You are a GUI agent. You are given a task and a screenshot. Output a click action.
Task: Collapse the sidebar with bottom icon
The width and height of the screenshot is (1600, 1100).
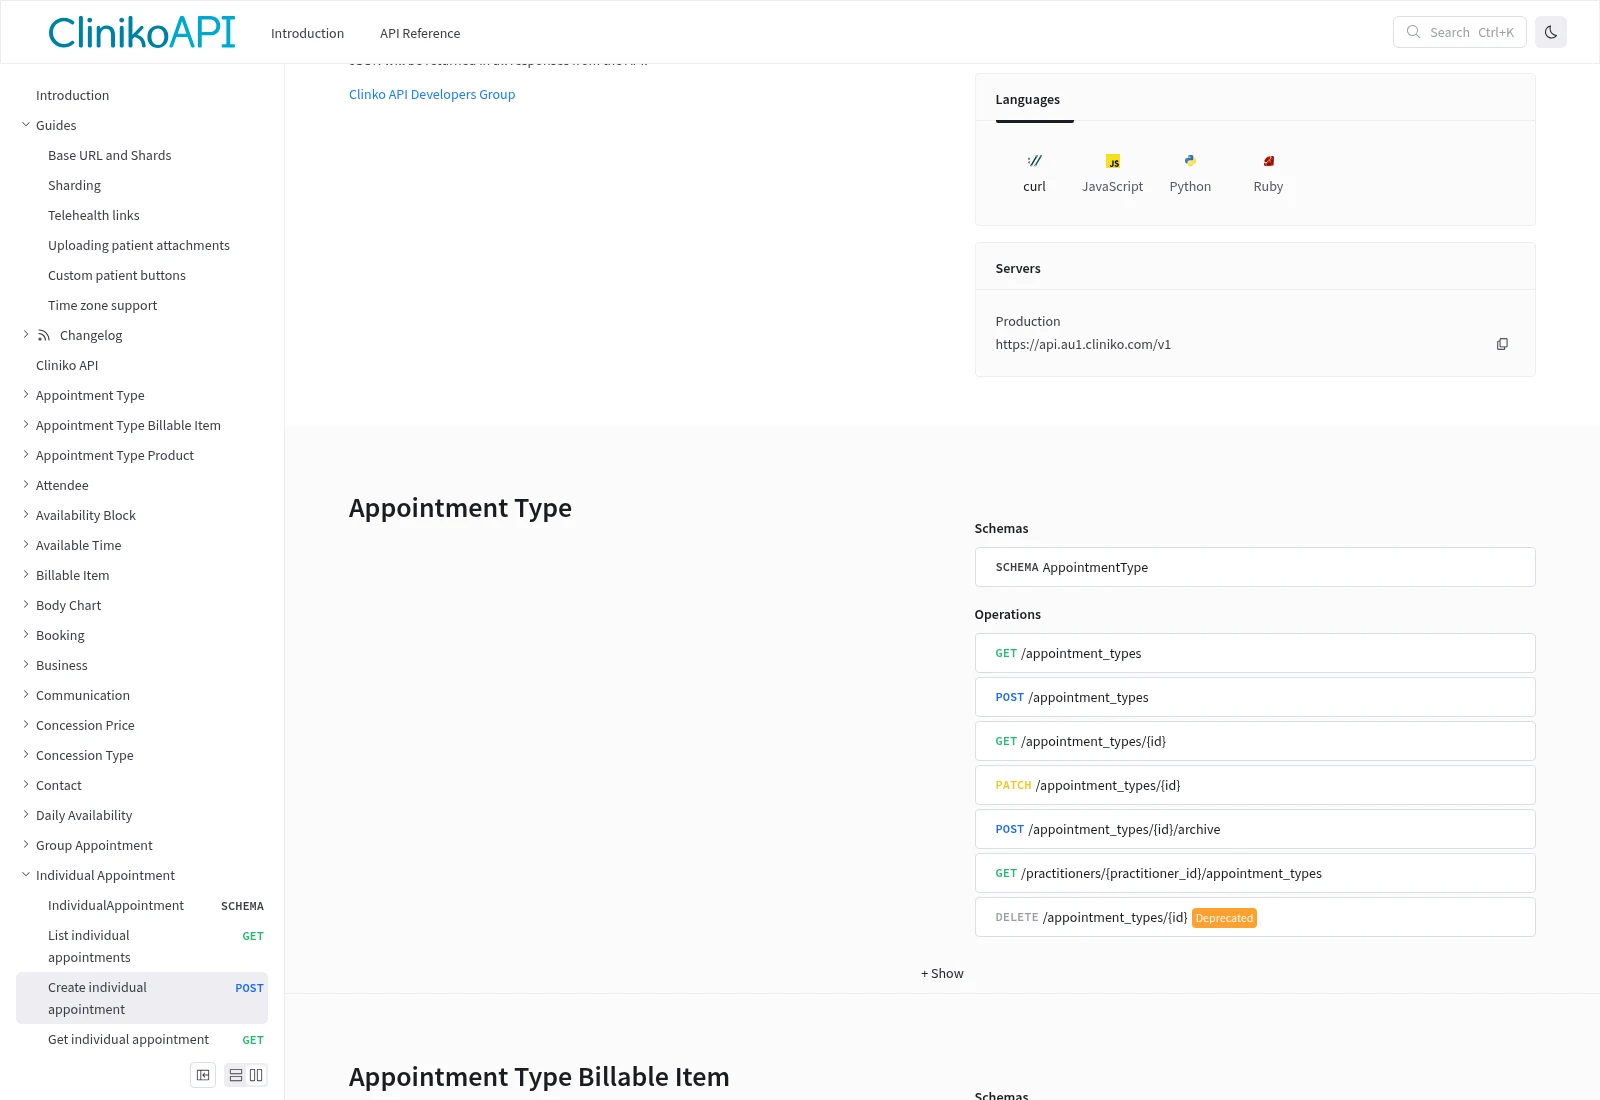[203, 1075]
